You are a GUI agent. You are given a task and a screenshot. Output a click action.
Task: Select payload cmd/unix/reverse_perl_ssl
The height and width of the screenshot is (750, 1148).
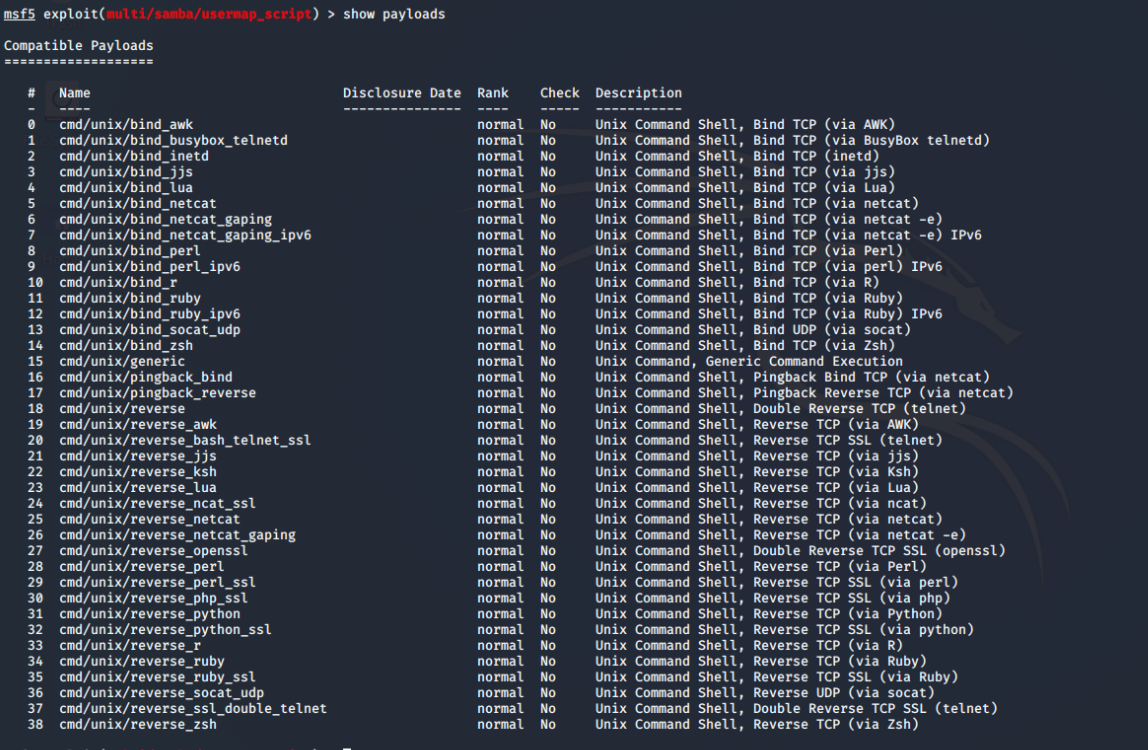coord(157,582)
